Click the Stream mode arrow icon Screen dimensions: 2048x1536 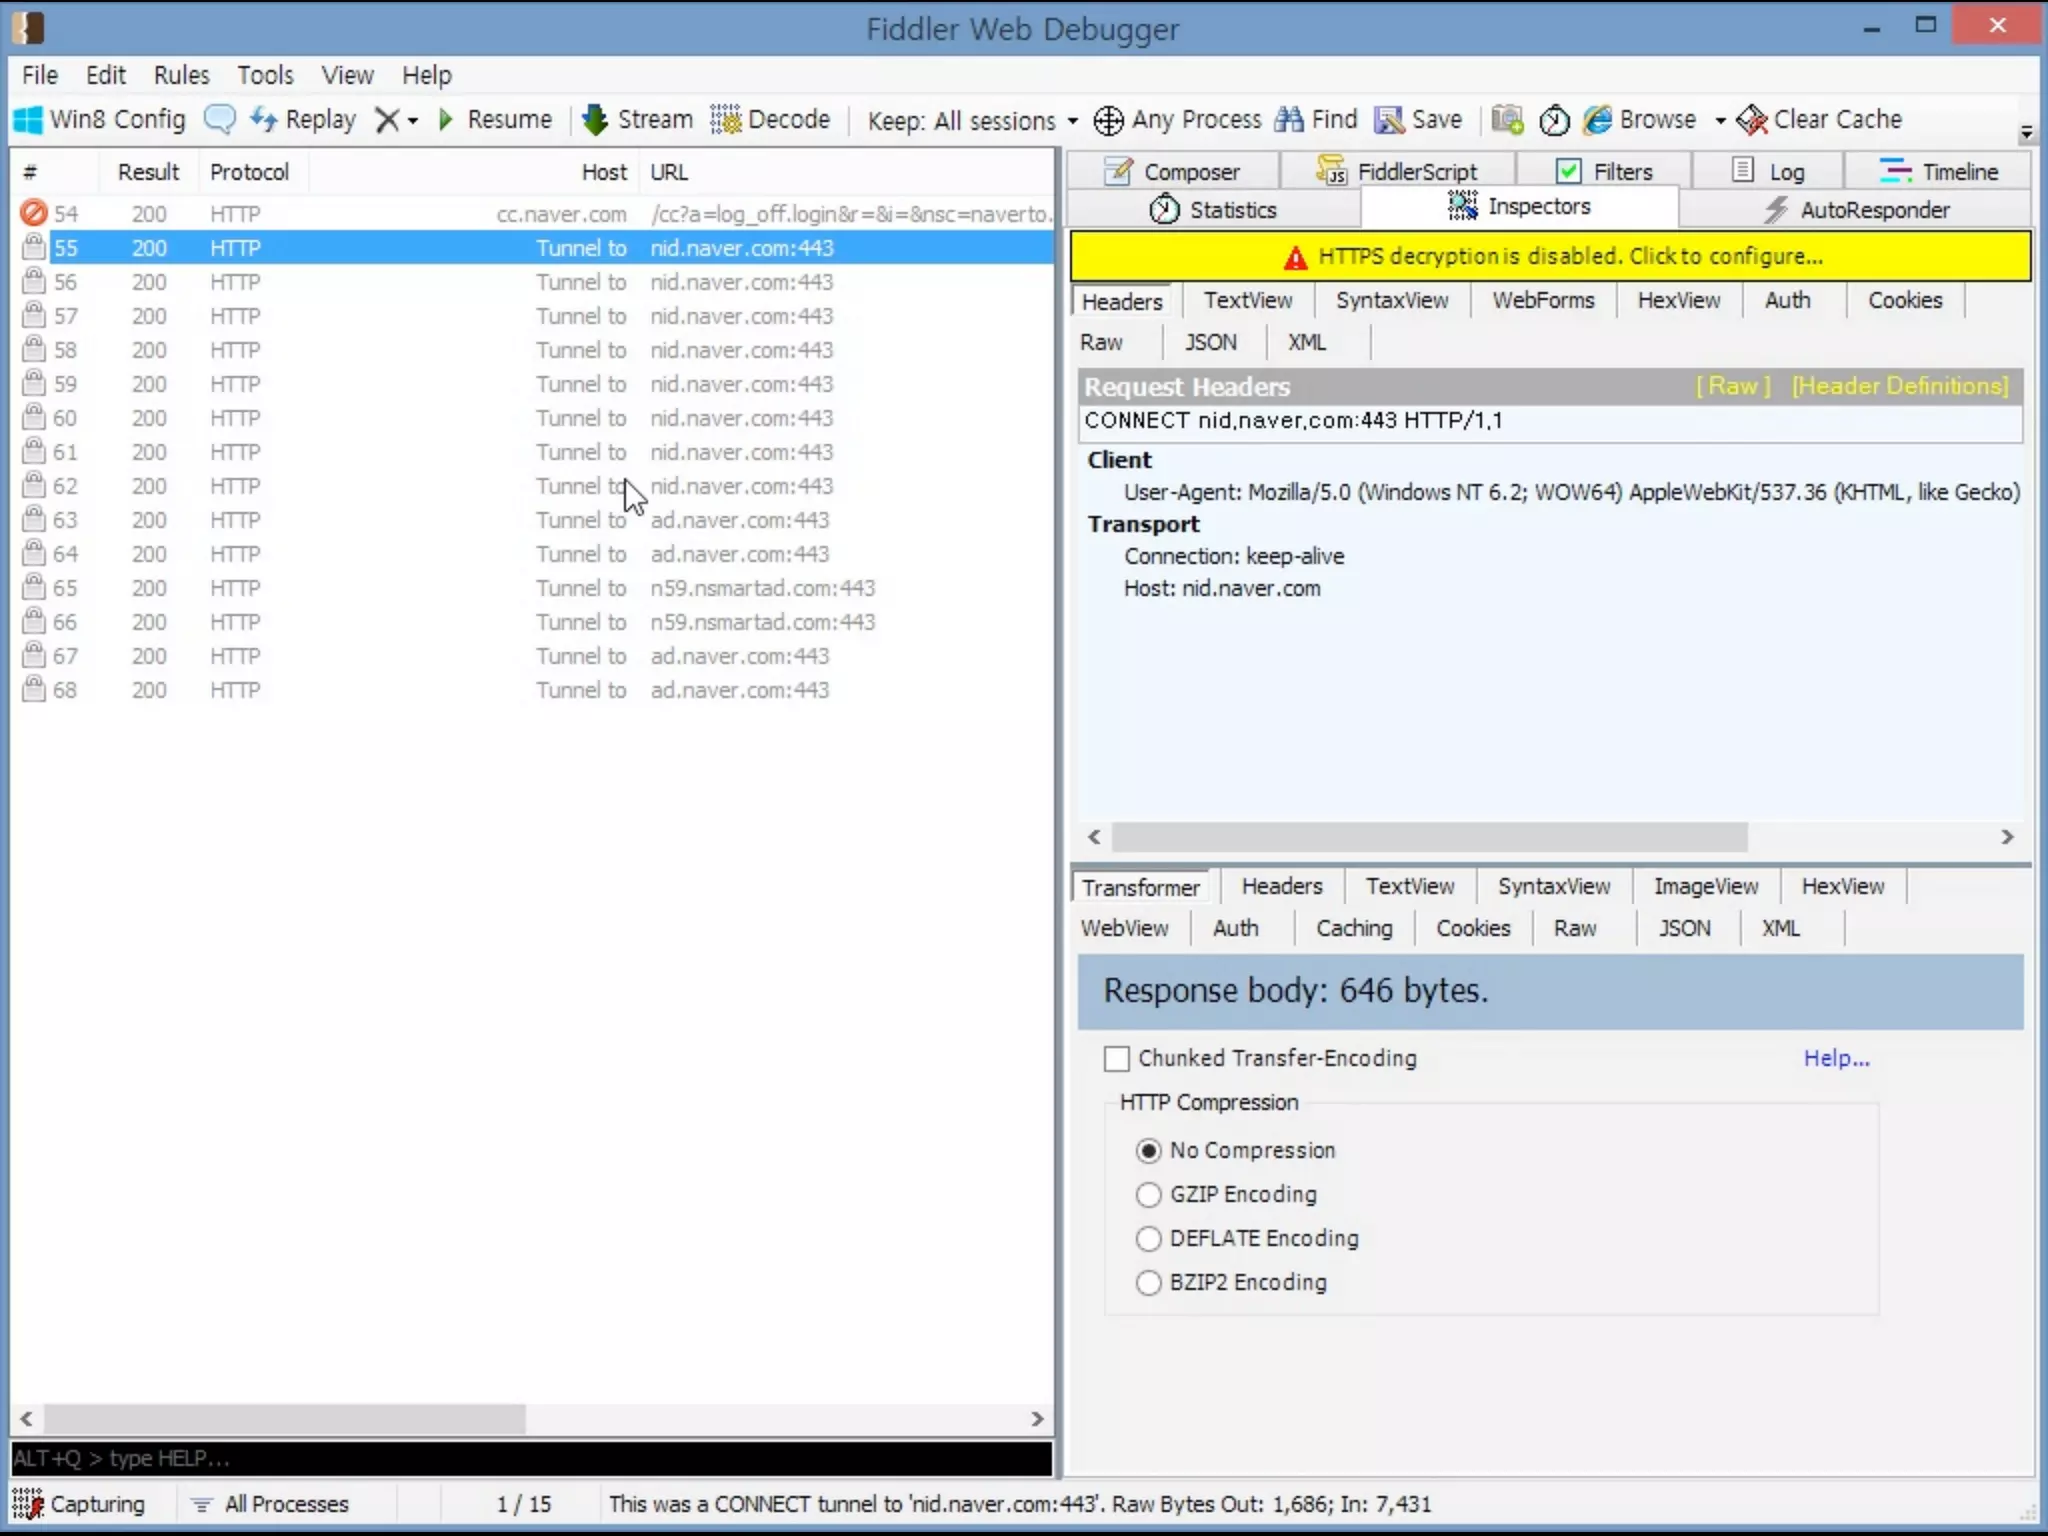(595, 120)
